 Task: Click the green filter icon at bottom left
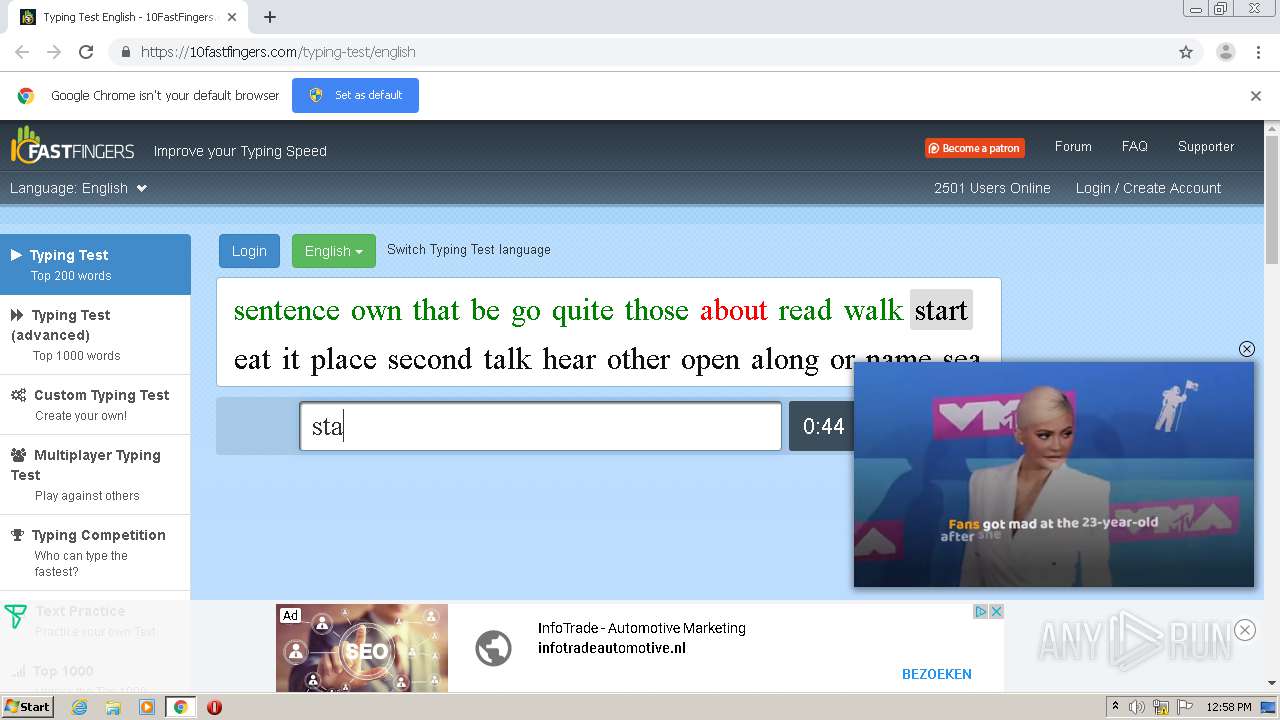tap(15, 616)
